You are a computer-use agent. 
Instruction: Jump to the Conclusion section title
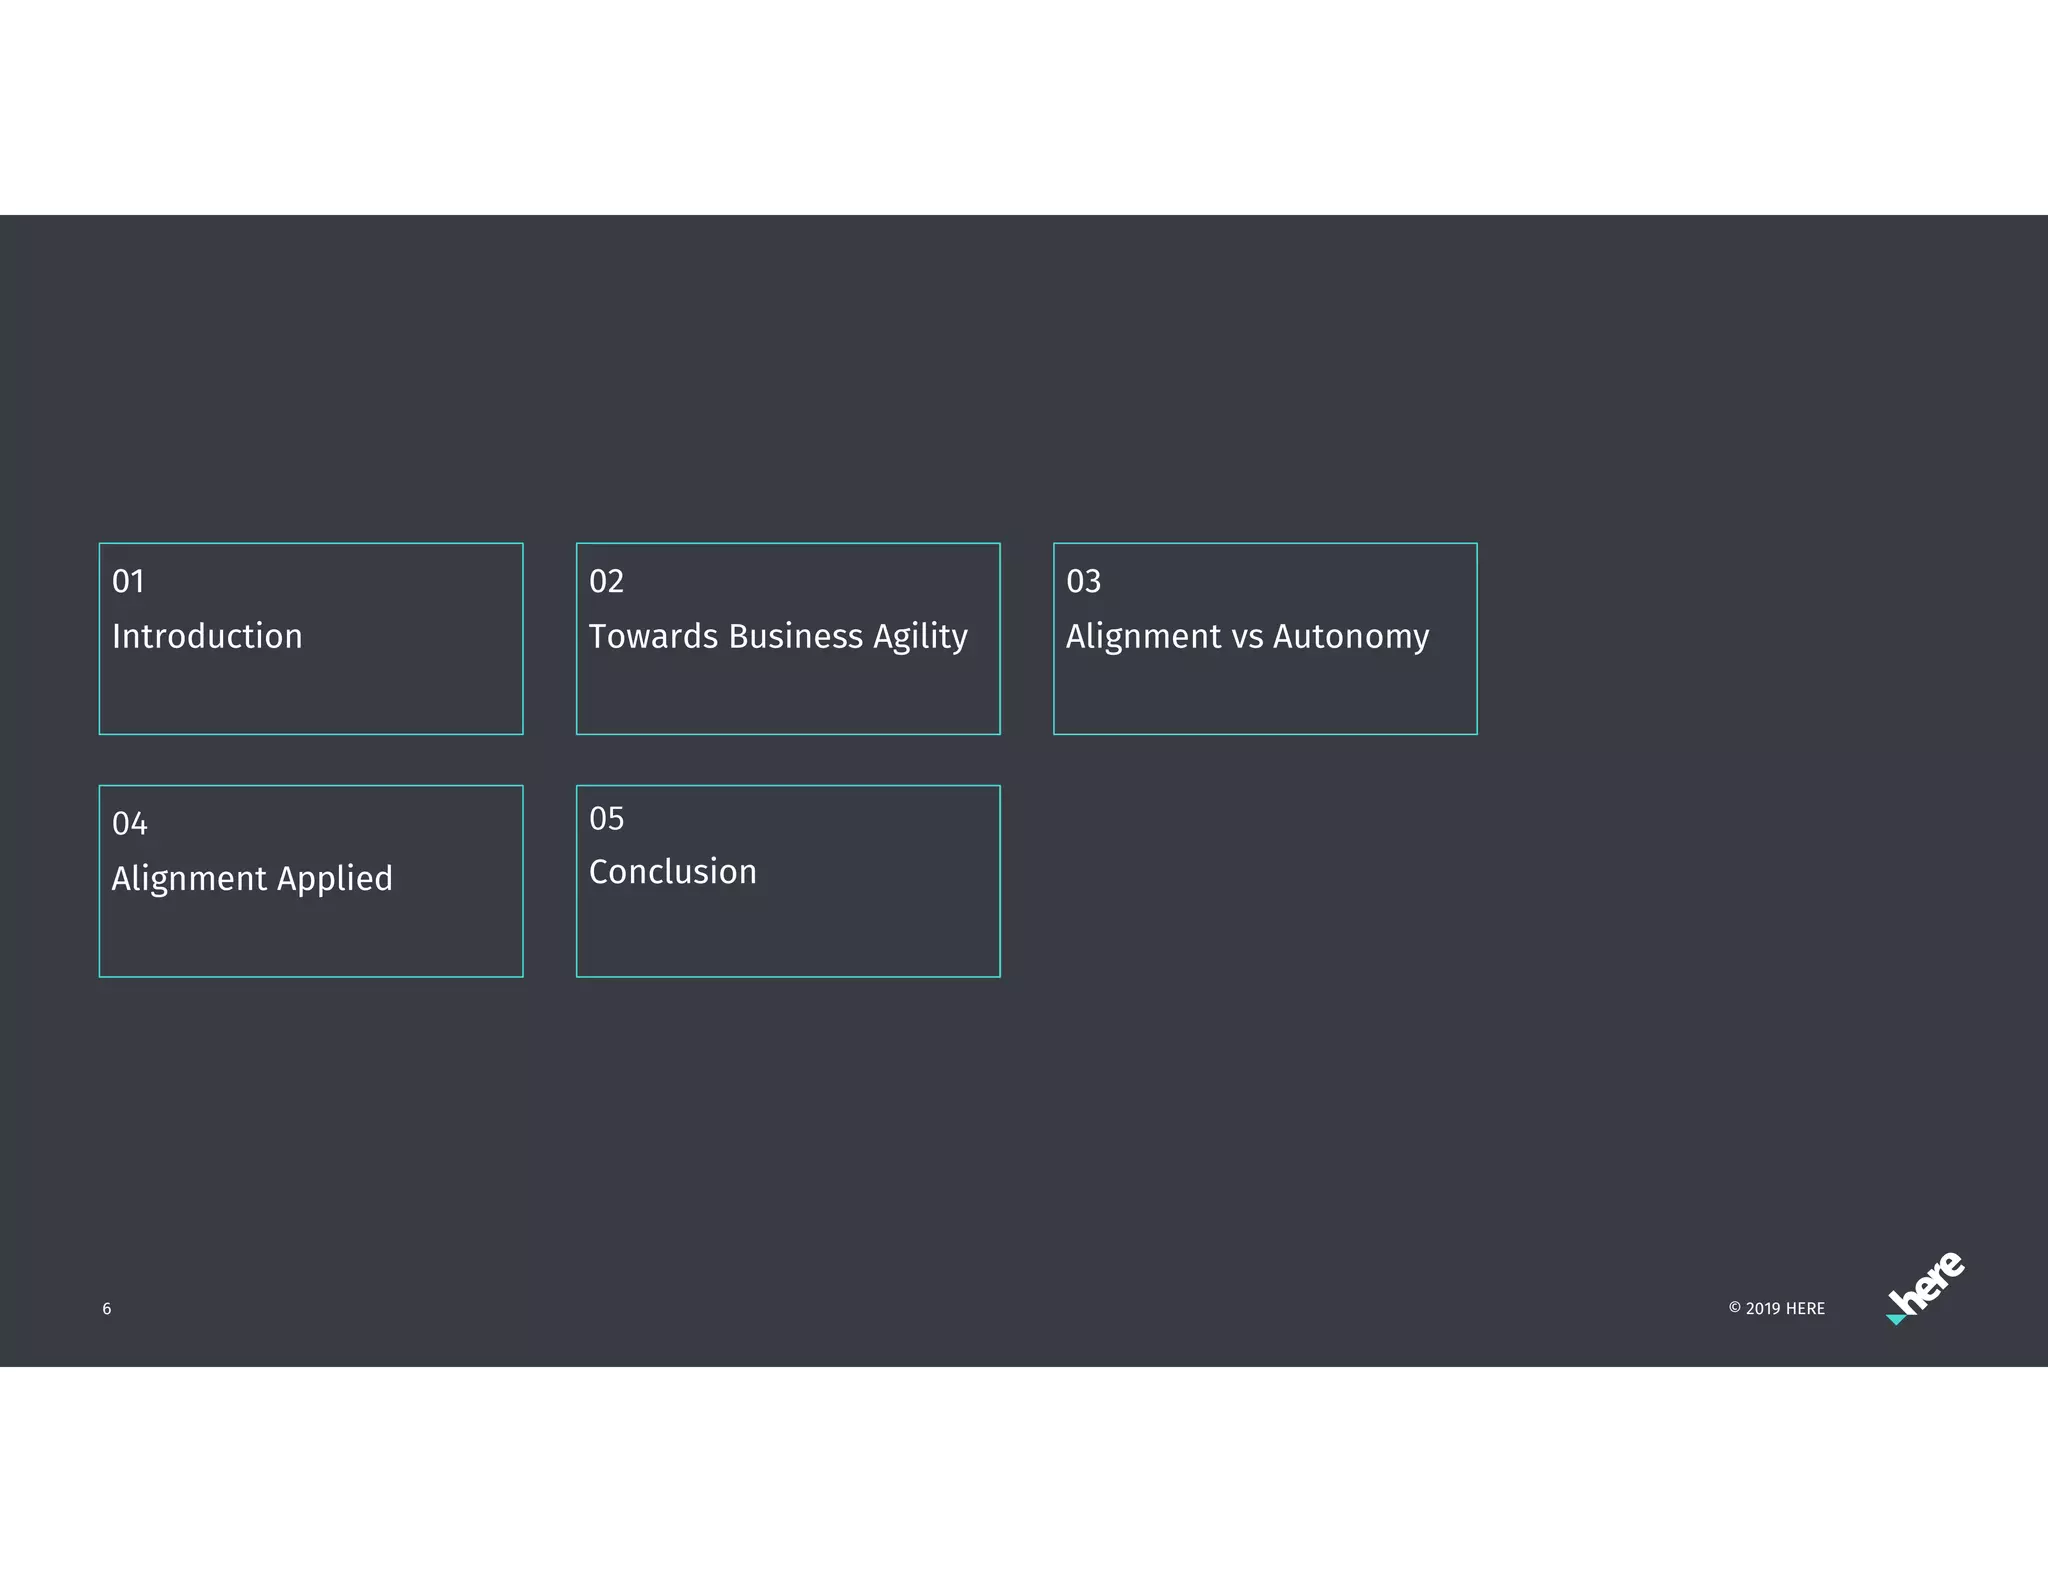672,871
